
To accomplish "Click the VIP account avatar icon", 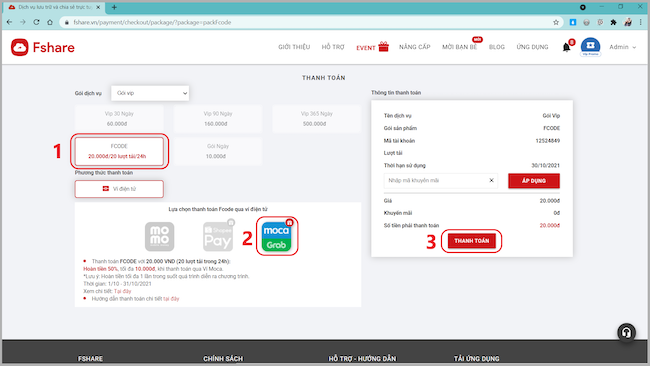I will (590, 46).
